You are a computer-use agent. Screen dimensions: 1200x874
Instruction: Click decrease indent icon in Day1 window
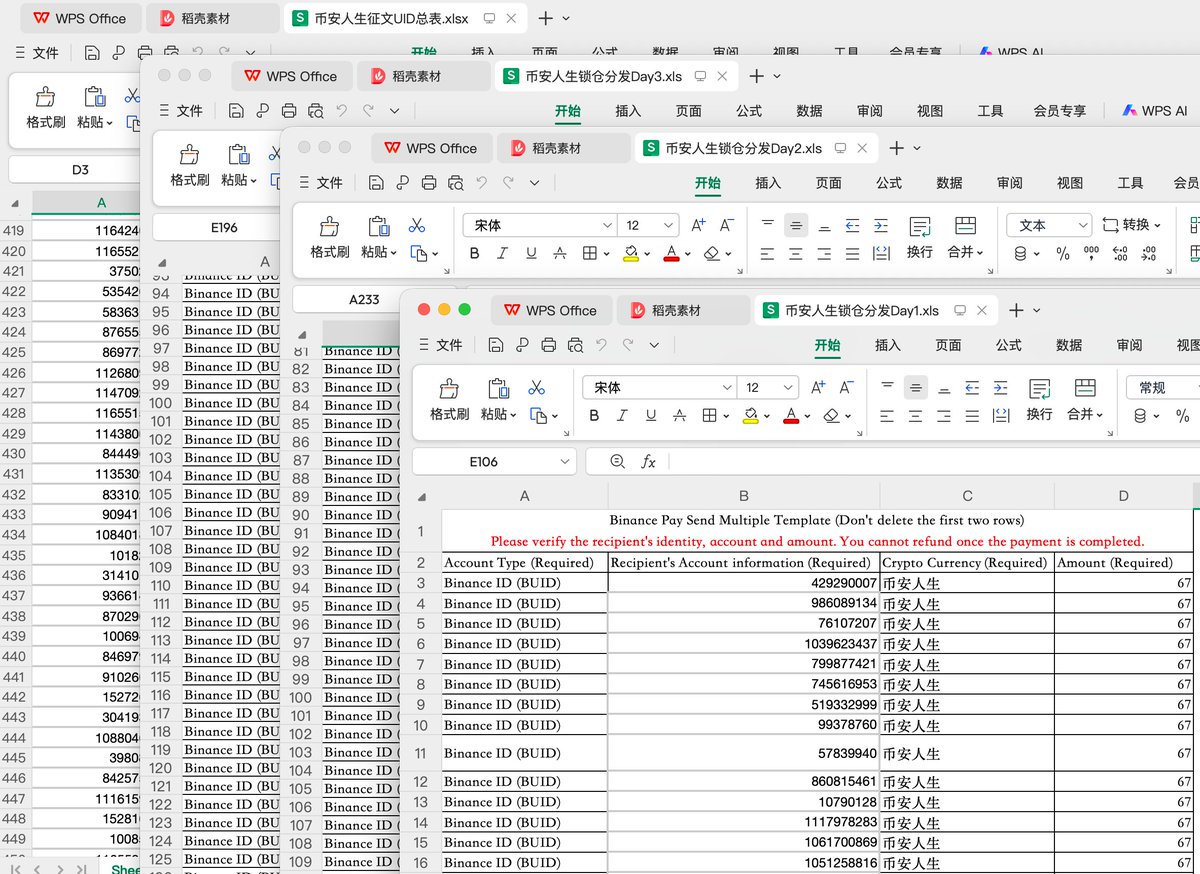click(x=972, y=387)
